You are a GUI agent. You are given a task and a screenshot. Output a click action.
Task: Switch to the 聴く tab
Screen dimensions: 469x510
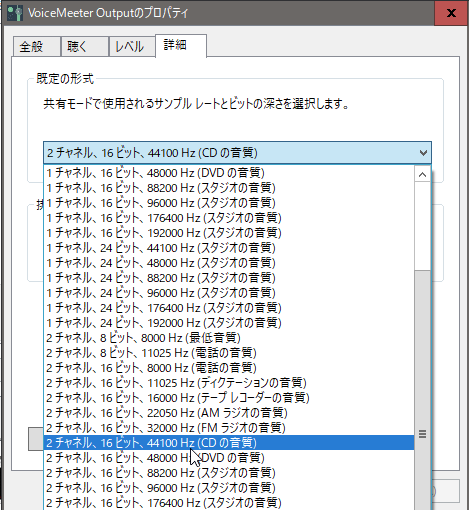[85, 46]
